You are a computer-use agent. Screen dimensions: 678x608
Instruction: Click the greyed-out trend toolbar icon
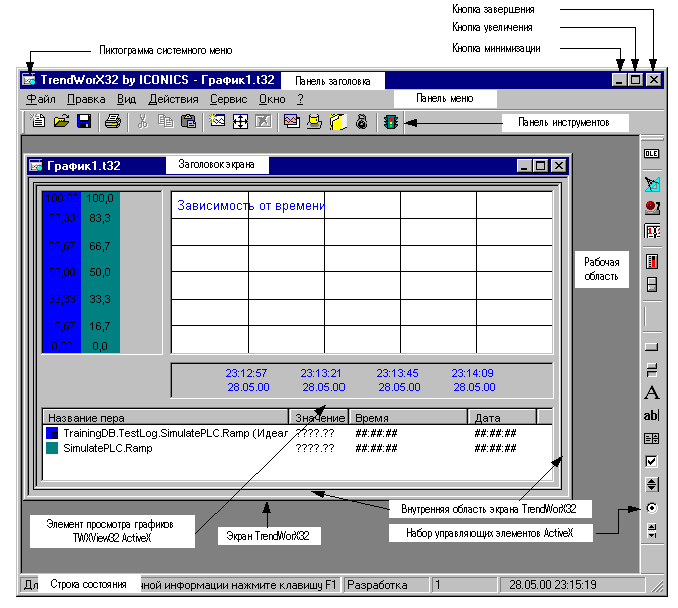[263, 122]
